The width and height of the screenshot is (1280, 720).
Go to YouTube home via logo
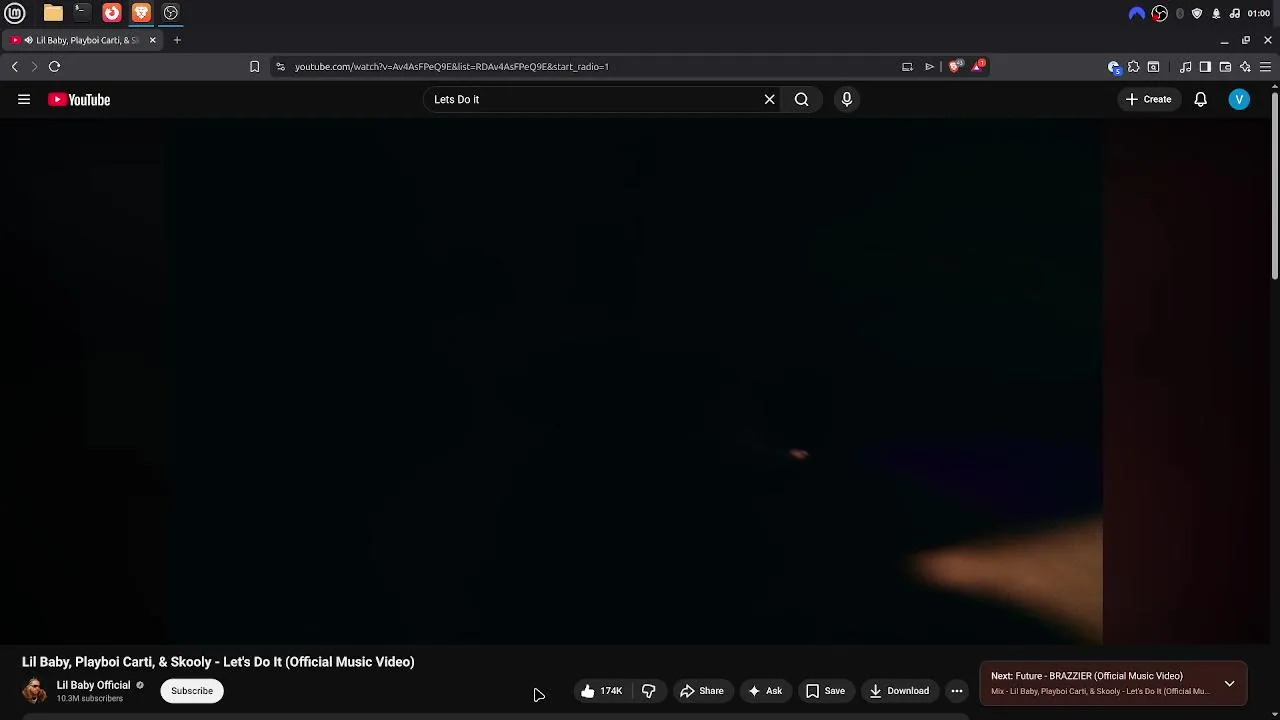point(79,99)
